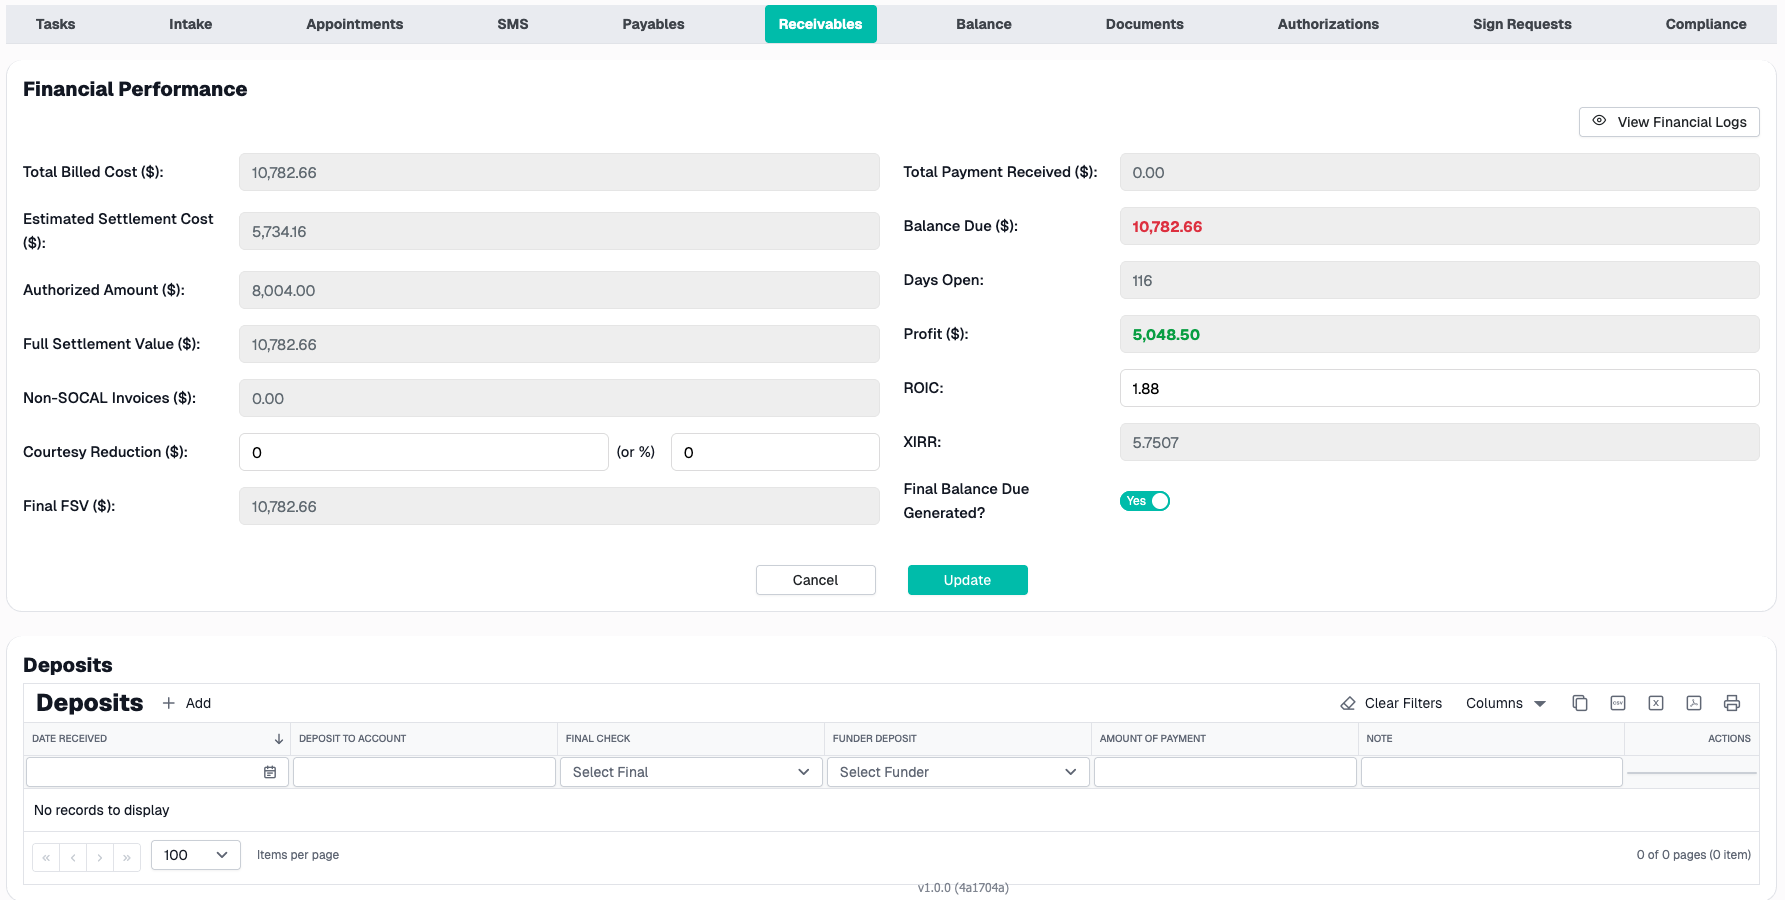Expand the Columns chooser
The width and height of the screenshot is (1785, 900).
[1505, 703]
